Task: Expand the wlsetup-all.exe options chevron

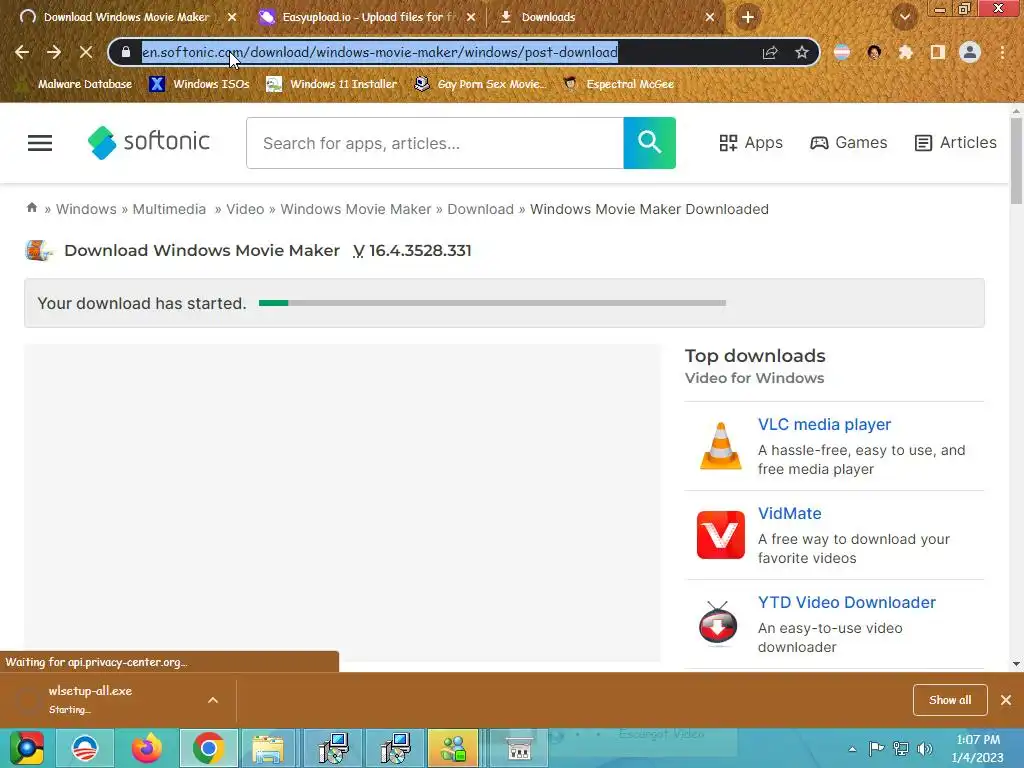Action: (213, 700)
